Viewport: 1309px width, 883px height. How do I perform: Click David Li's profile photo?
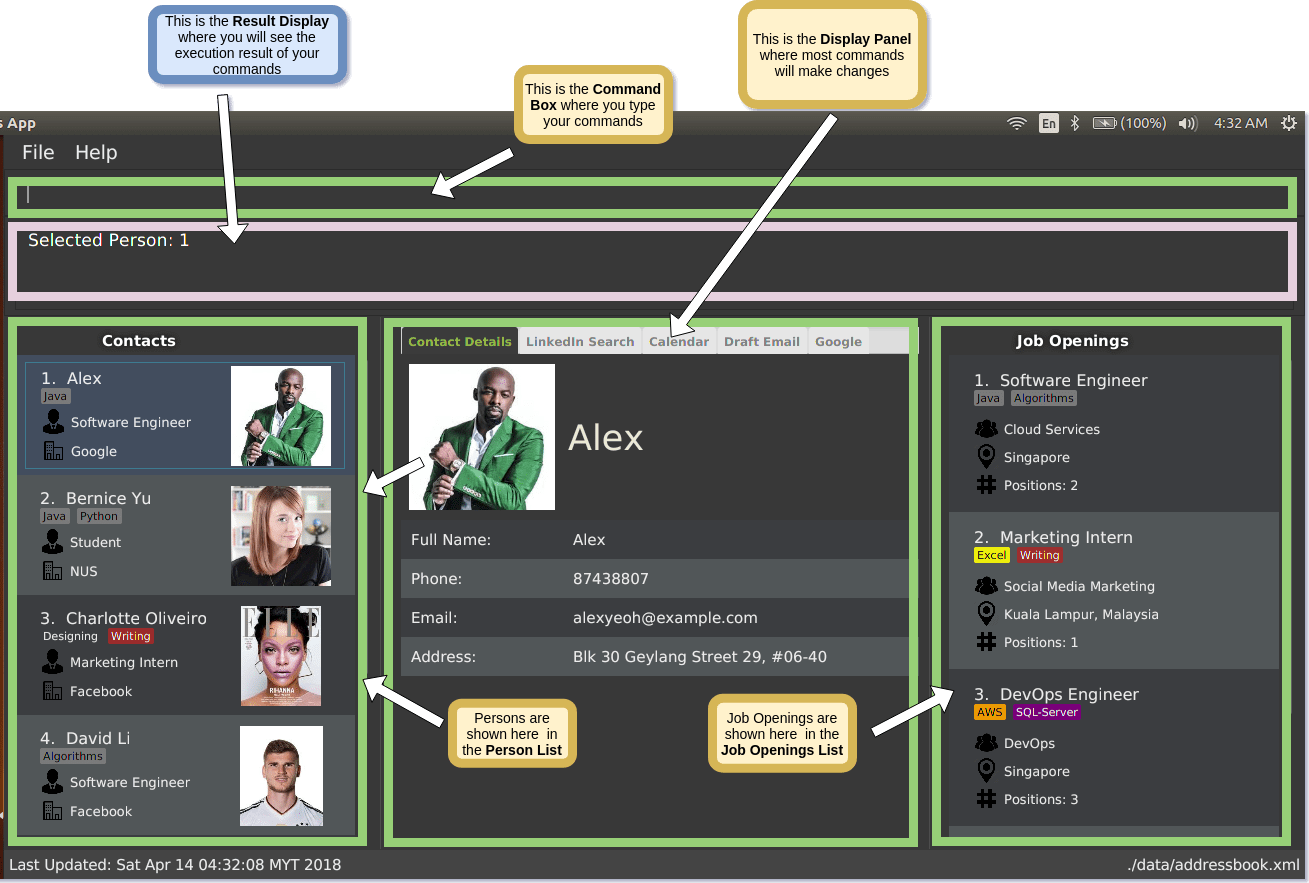click(281, 776)
